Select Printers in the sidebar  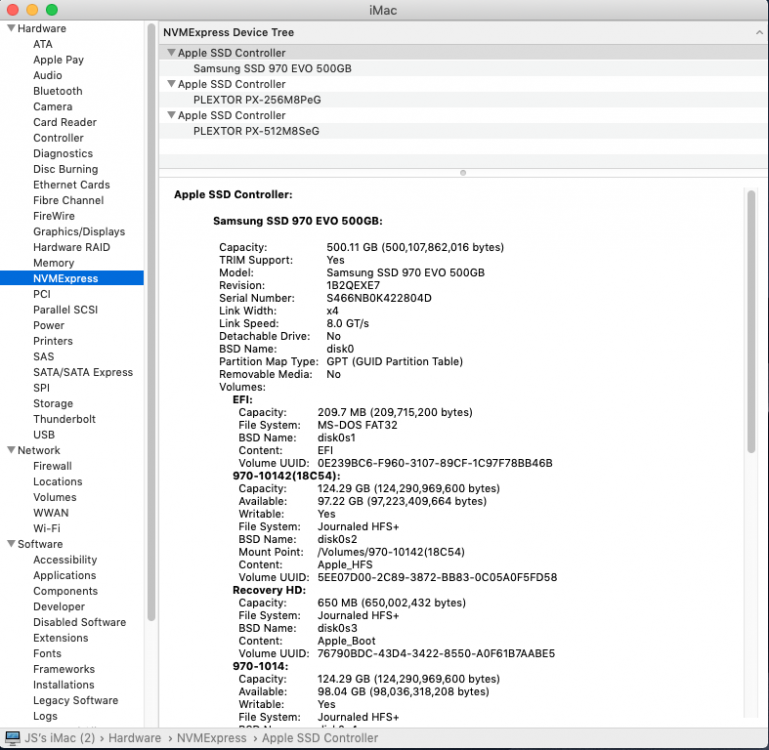coord(53,341)
